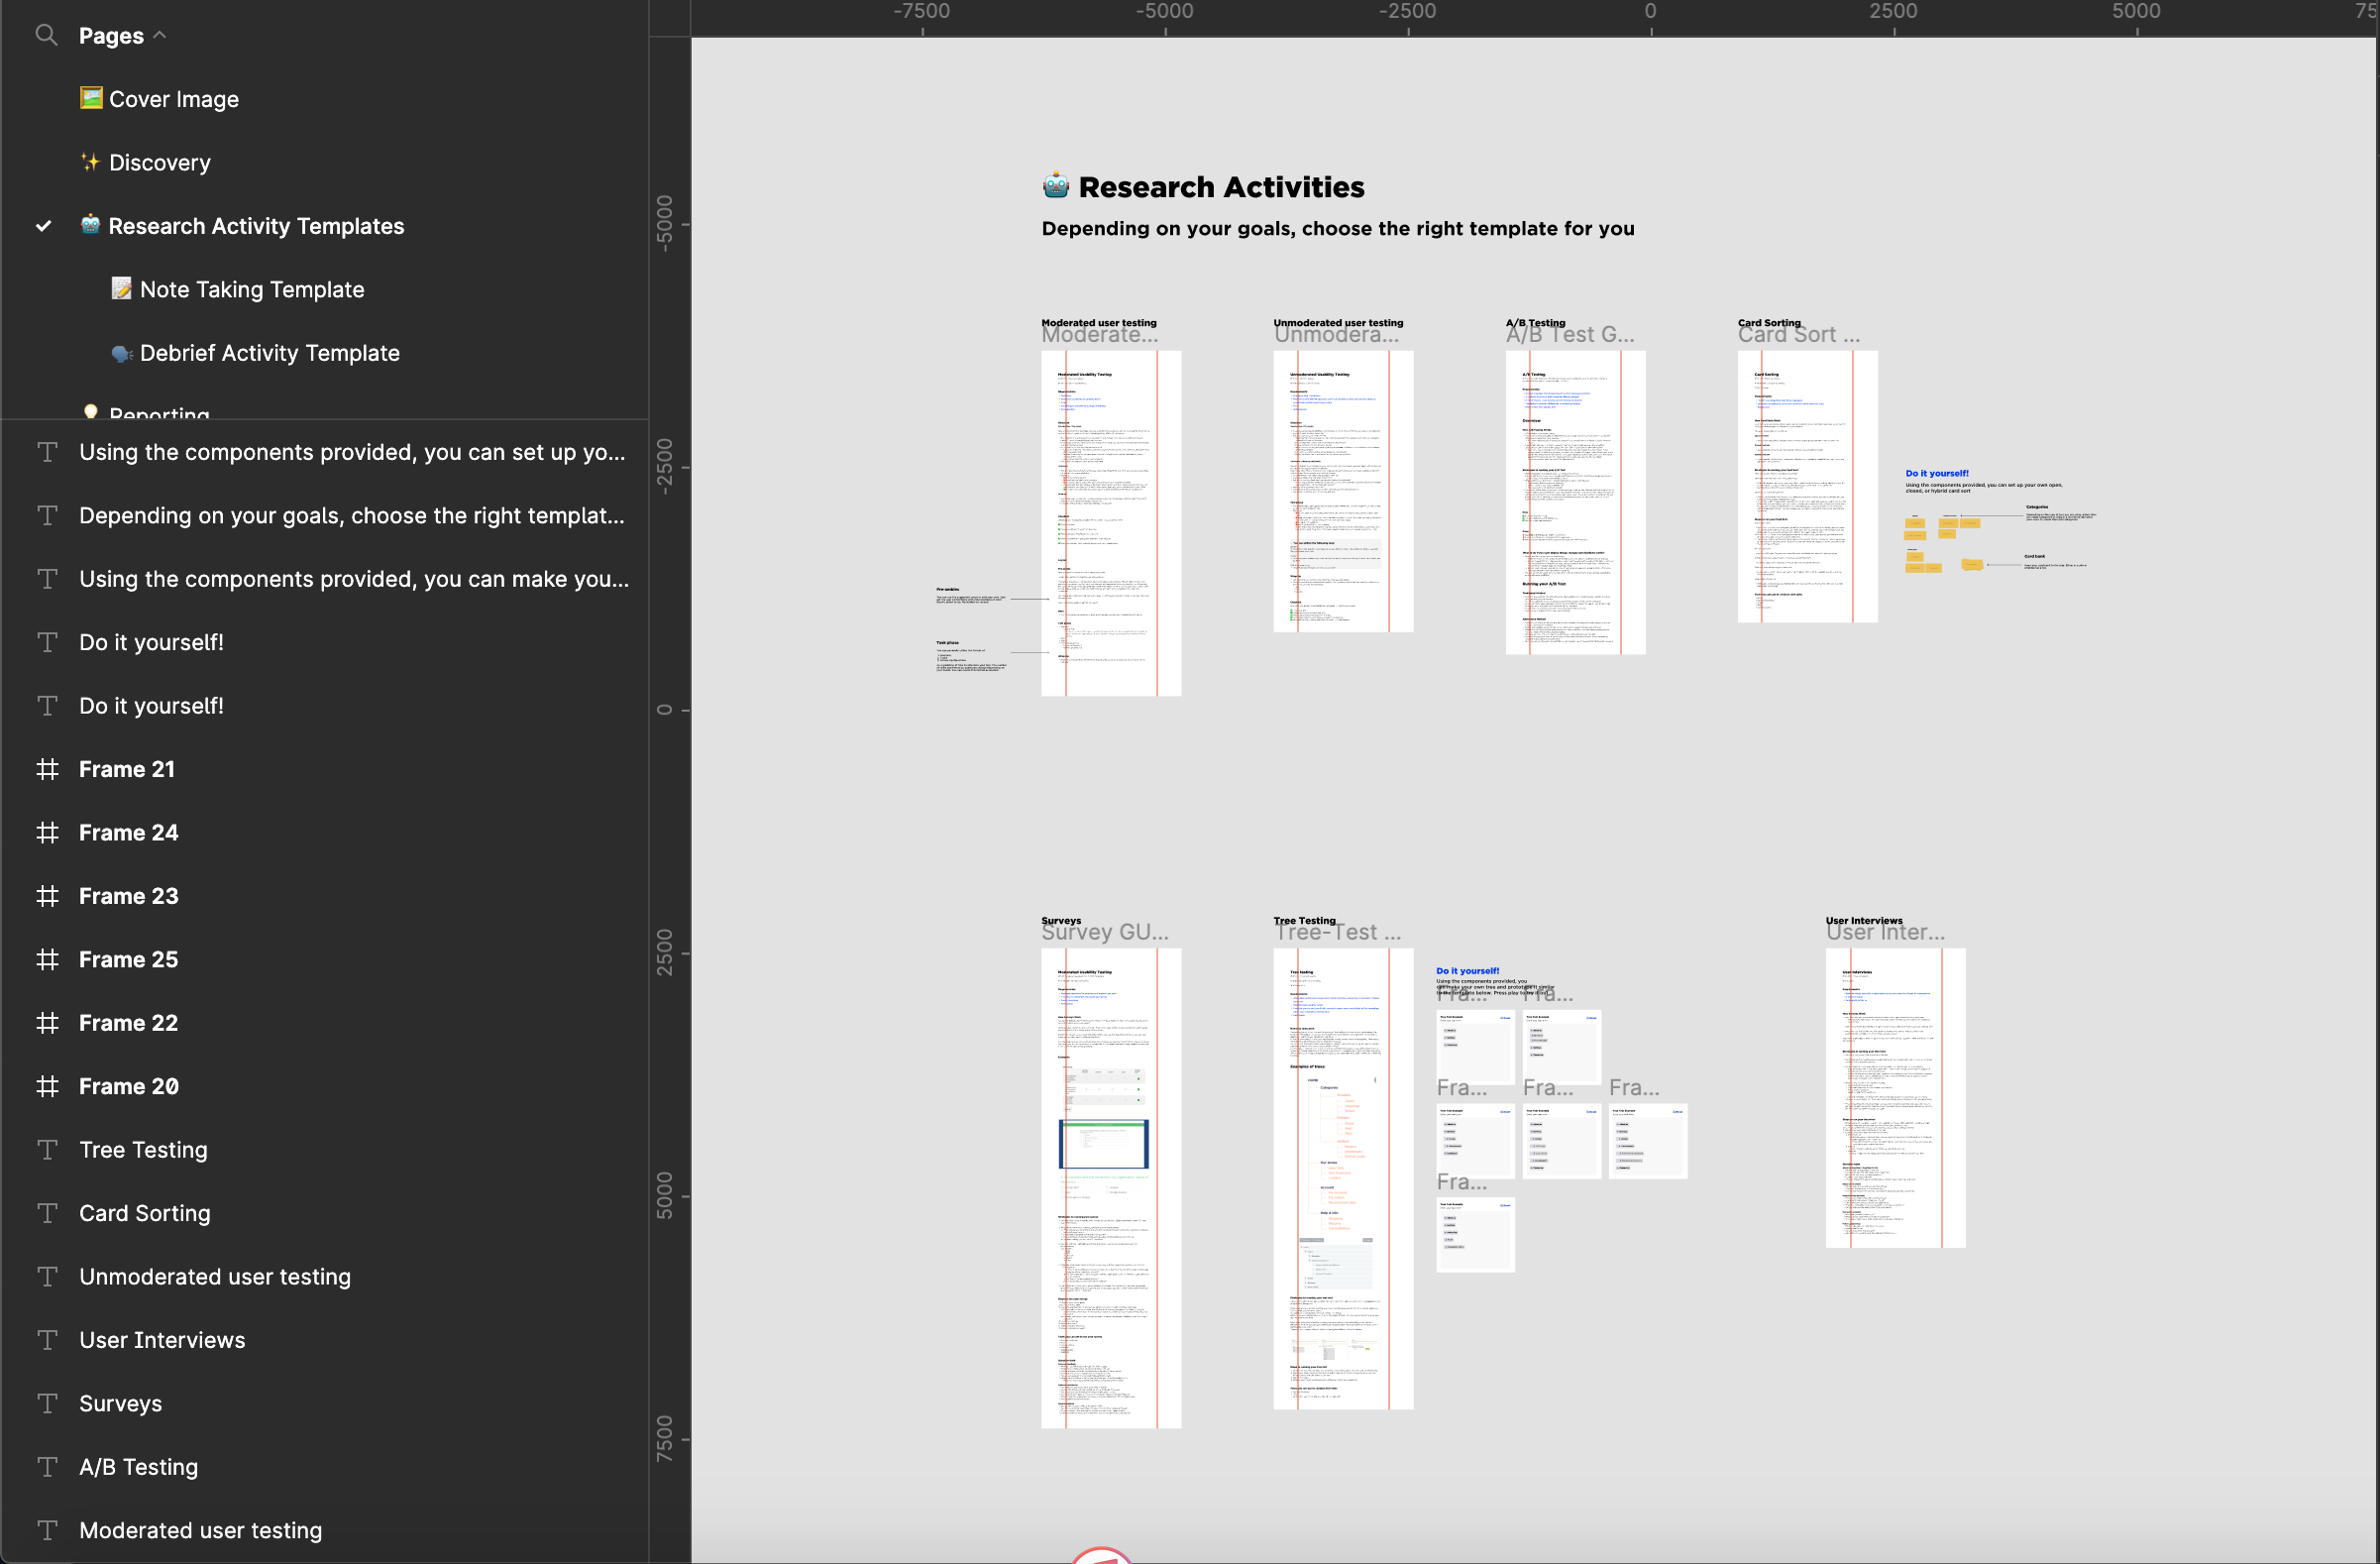Click the Card Sorting text layer icon
Viewport: 2380px width, 1564px height.
47,1213
